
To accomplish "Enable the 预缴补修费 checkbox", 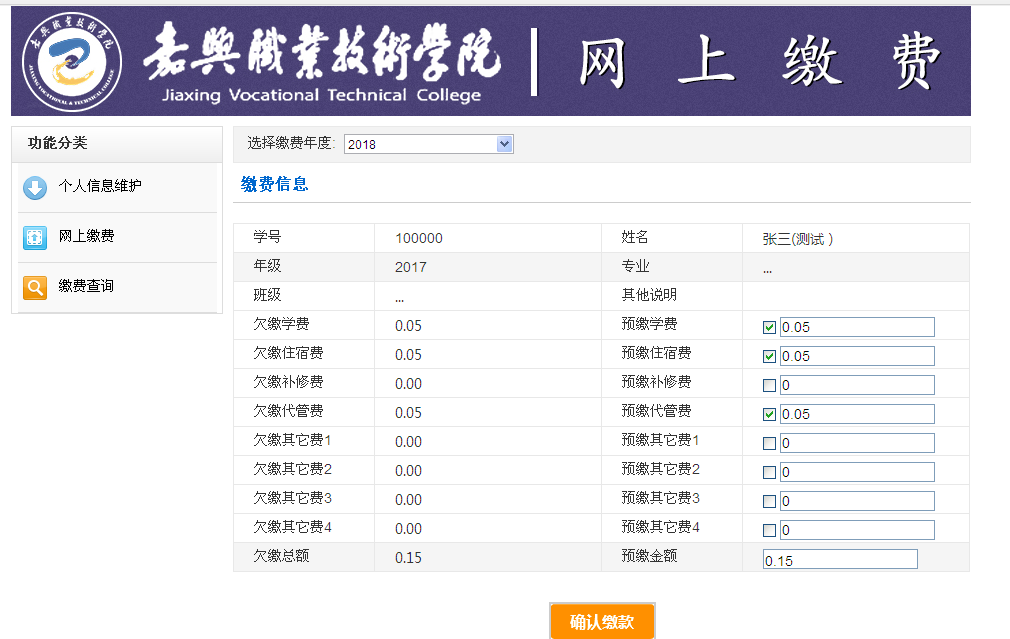I will click(769, 385).
